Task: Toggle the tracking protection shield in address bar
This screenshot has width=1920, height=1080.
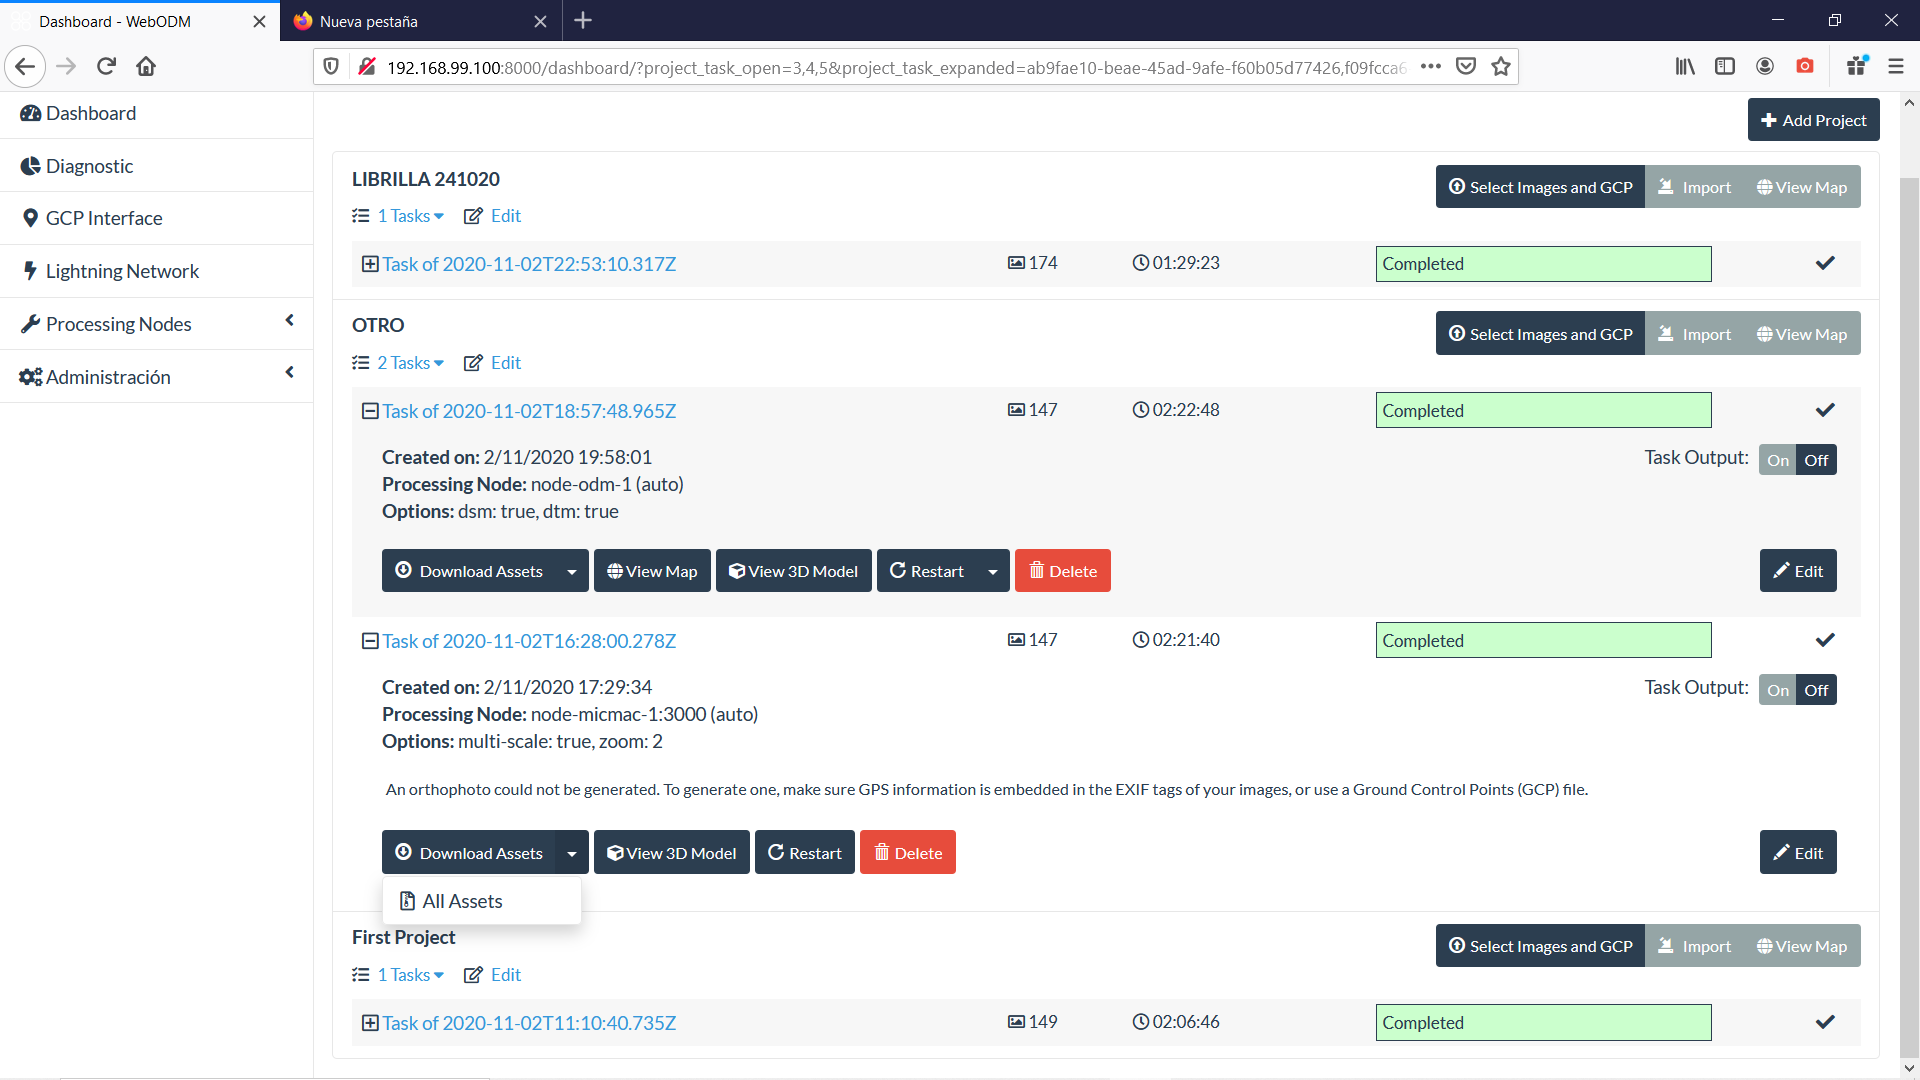Action: pyautogui.click(x=331, y=66)
